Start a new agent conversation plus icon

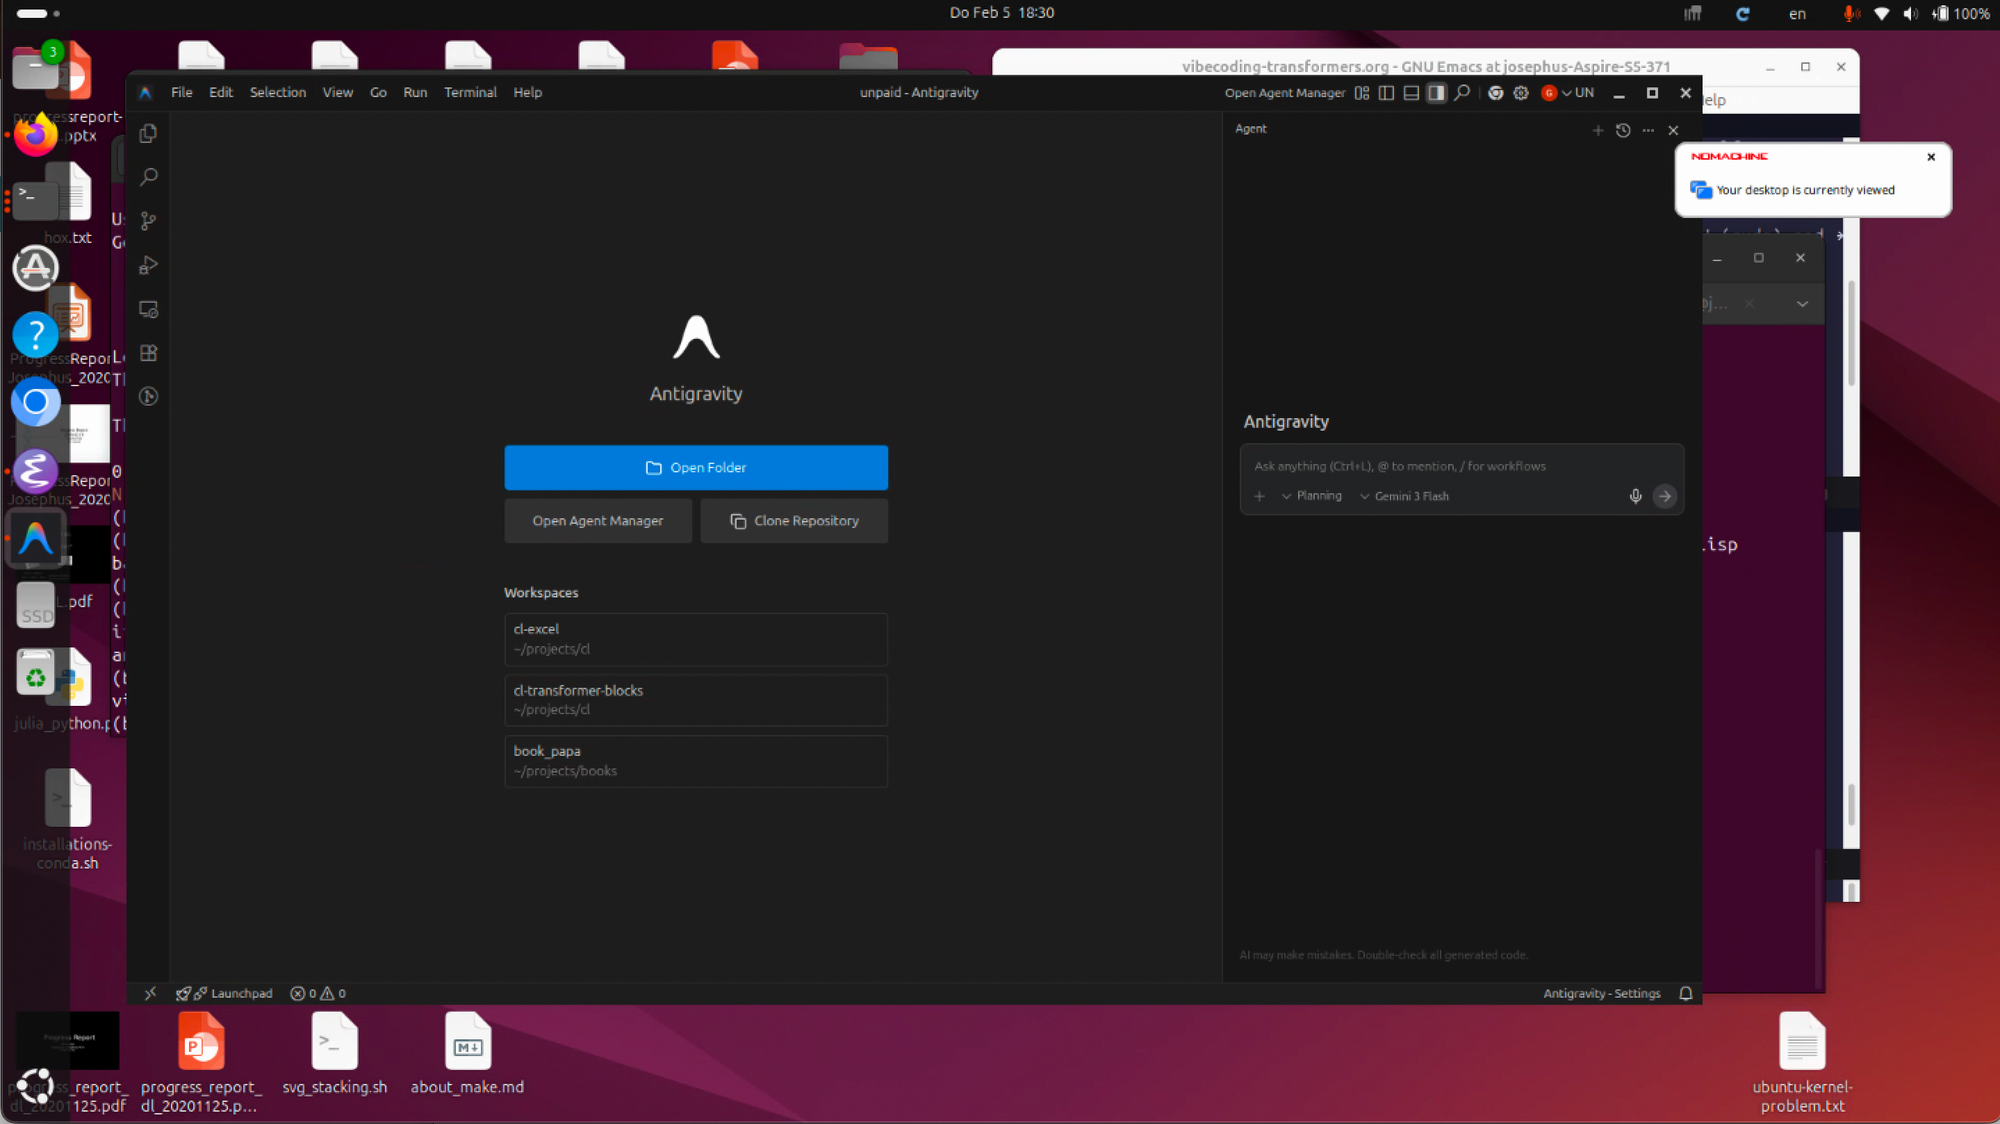pyautogui.click(x=1597, y=130)
